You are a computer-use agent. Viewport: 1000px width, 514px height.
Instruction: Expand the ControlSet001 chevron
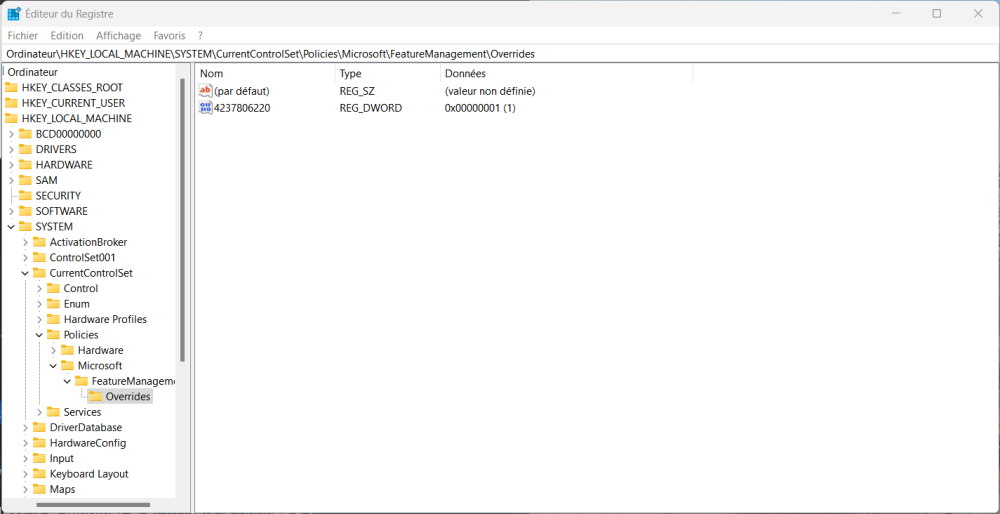click(x=25, y=258)
